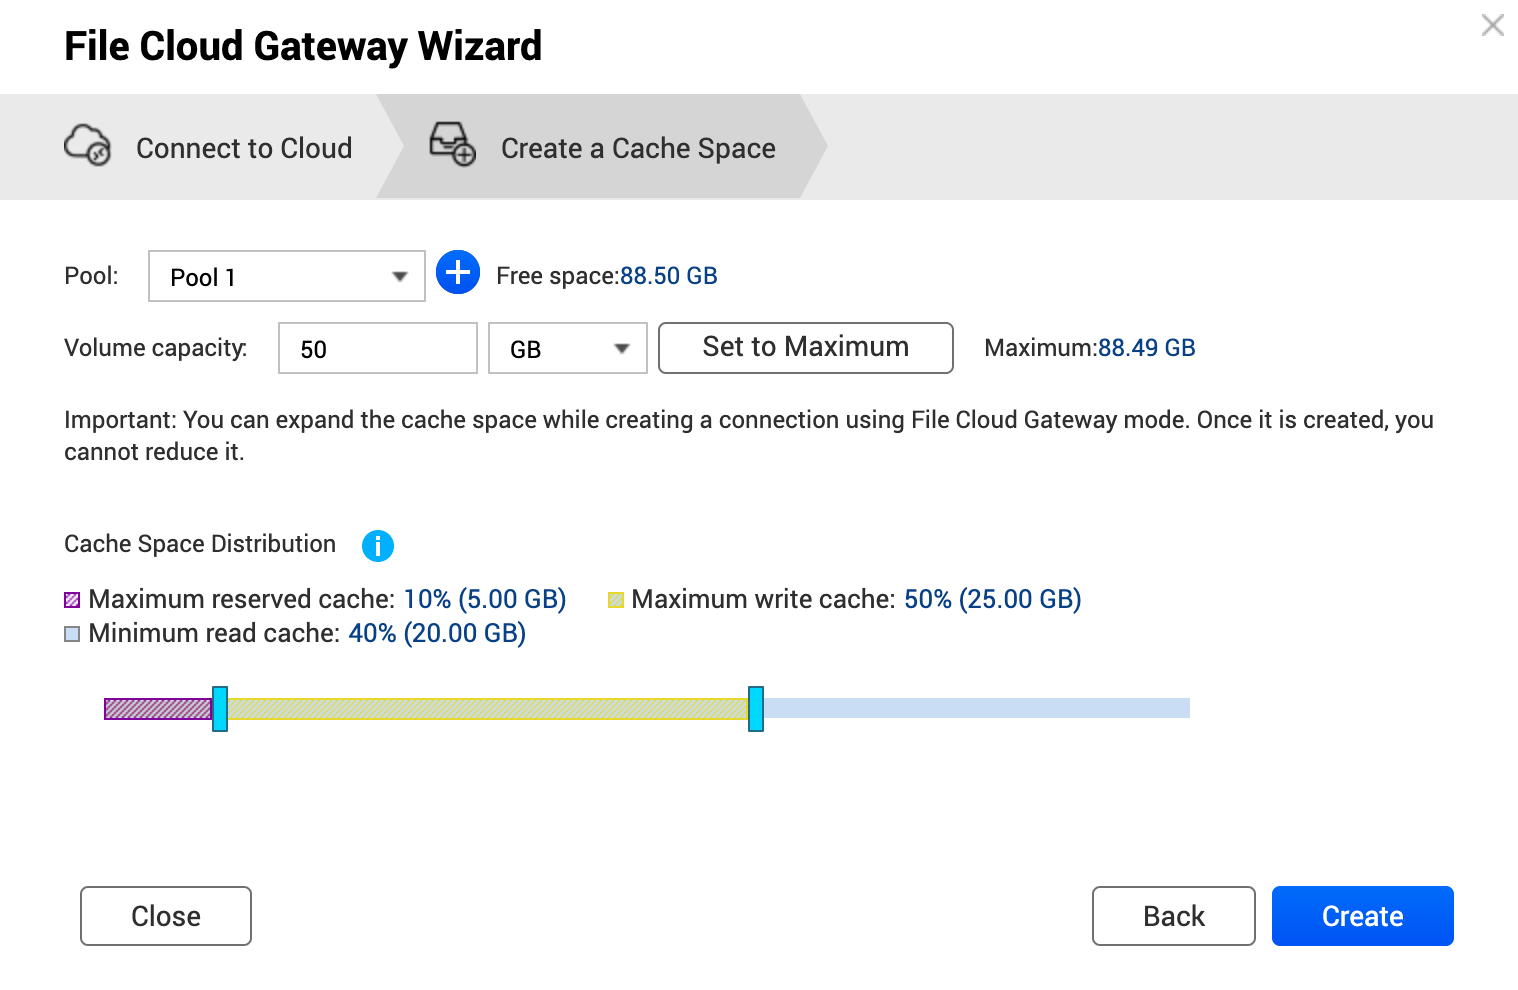1518x990 pixels.
Task: Open the GB unit dropdown
Action: click(567, 348)
